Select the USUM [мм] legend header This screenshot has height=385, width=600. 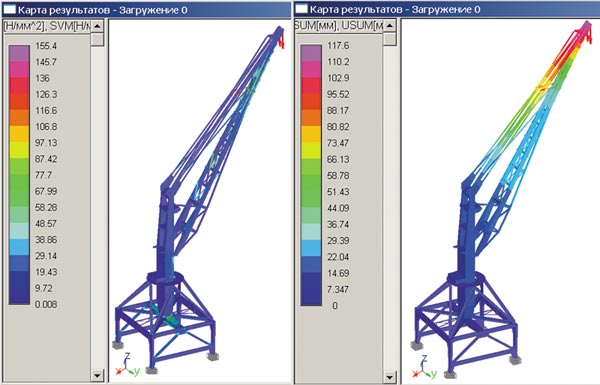339,26
